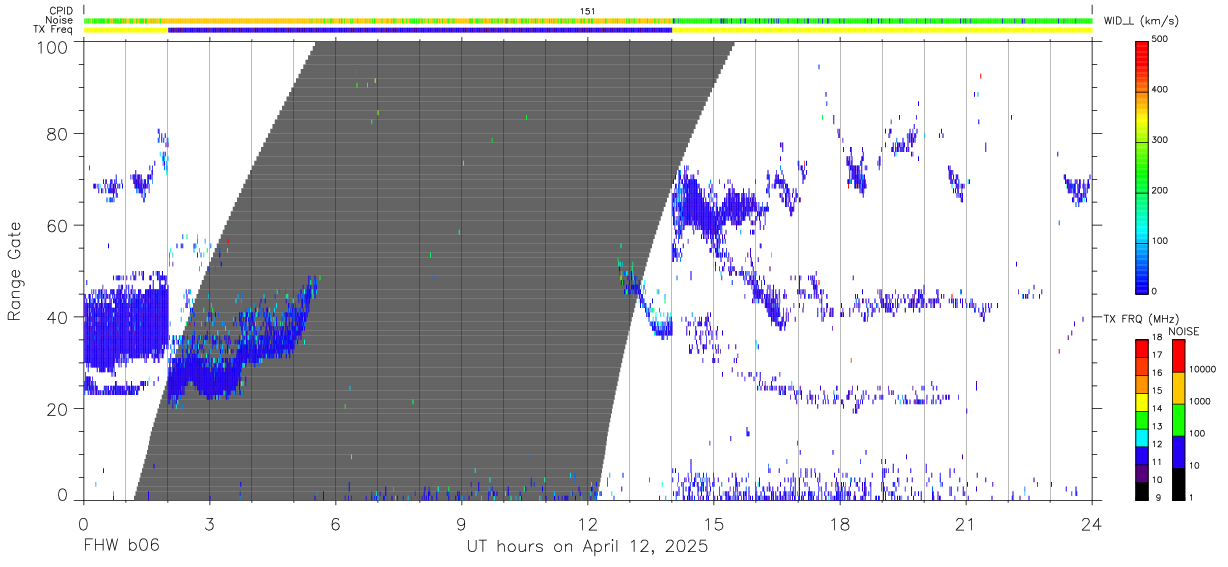Select the "FHW b06" radar label
1228x567 pixels.
coord(121,547)
